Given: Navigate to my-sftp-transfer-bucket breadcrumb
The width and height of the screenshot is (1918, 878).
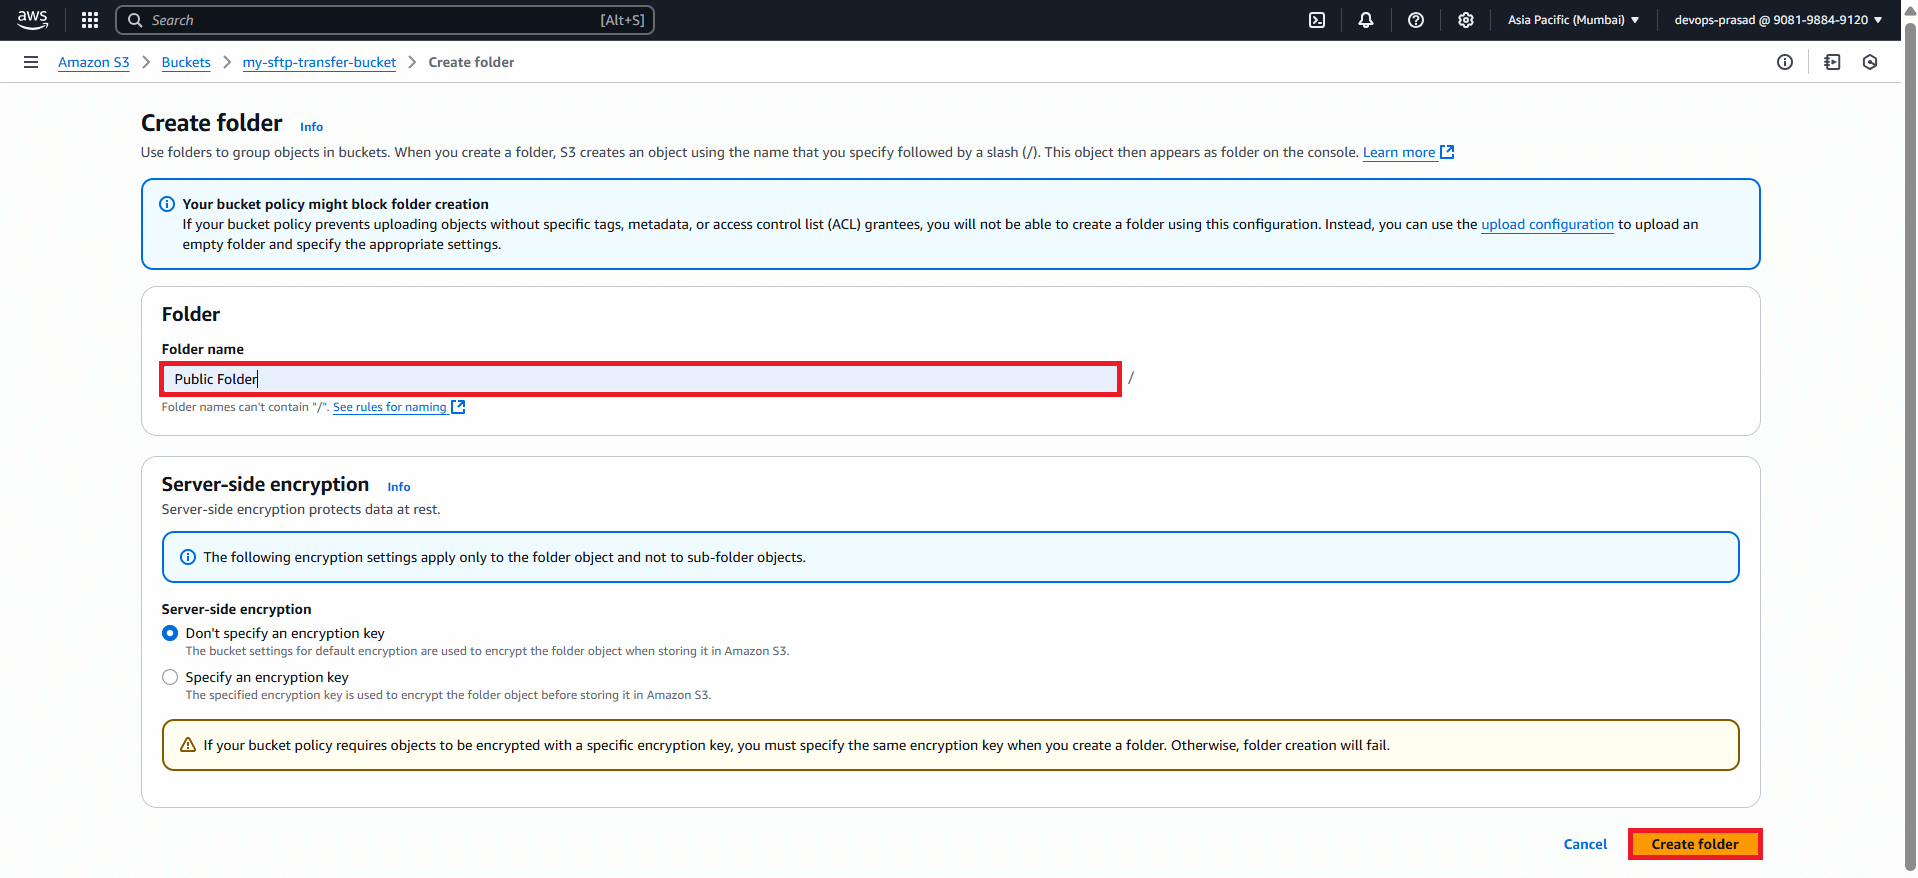Looking at the screenshot, I should point(319,62).
